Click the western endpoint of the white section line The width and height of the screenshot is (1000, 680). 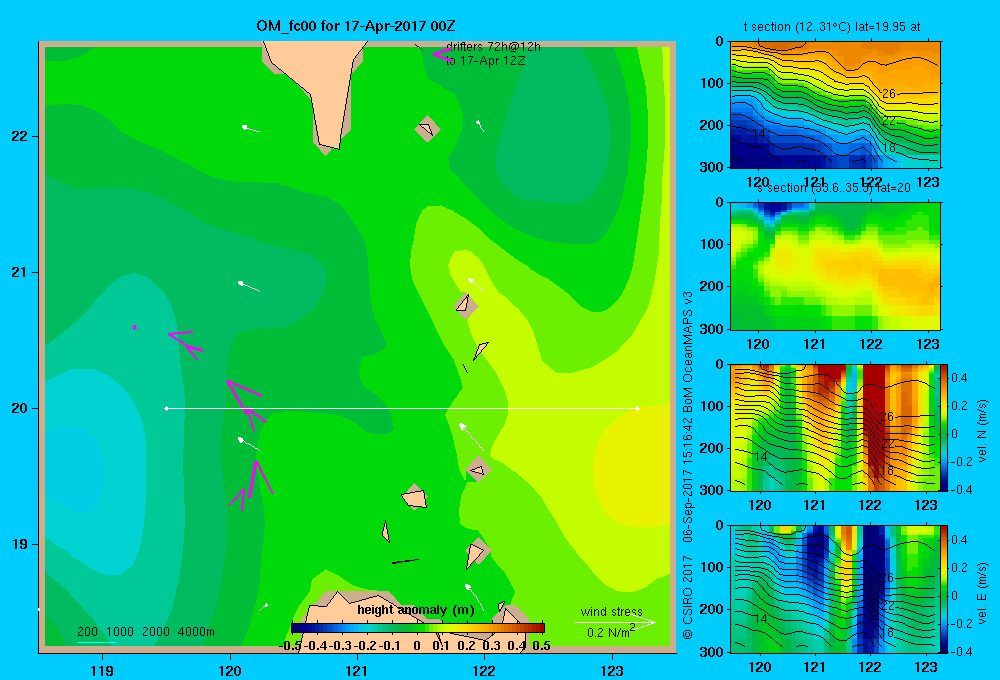coord(166,408)
